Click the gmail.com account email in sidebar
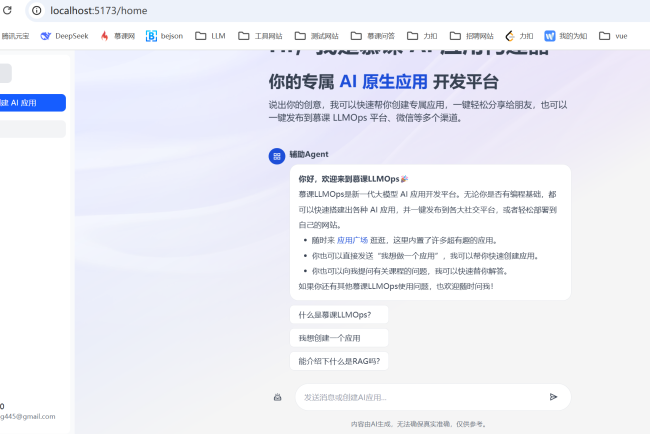This screenshot has height=434, width=650. [x=27, y=417]
